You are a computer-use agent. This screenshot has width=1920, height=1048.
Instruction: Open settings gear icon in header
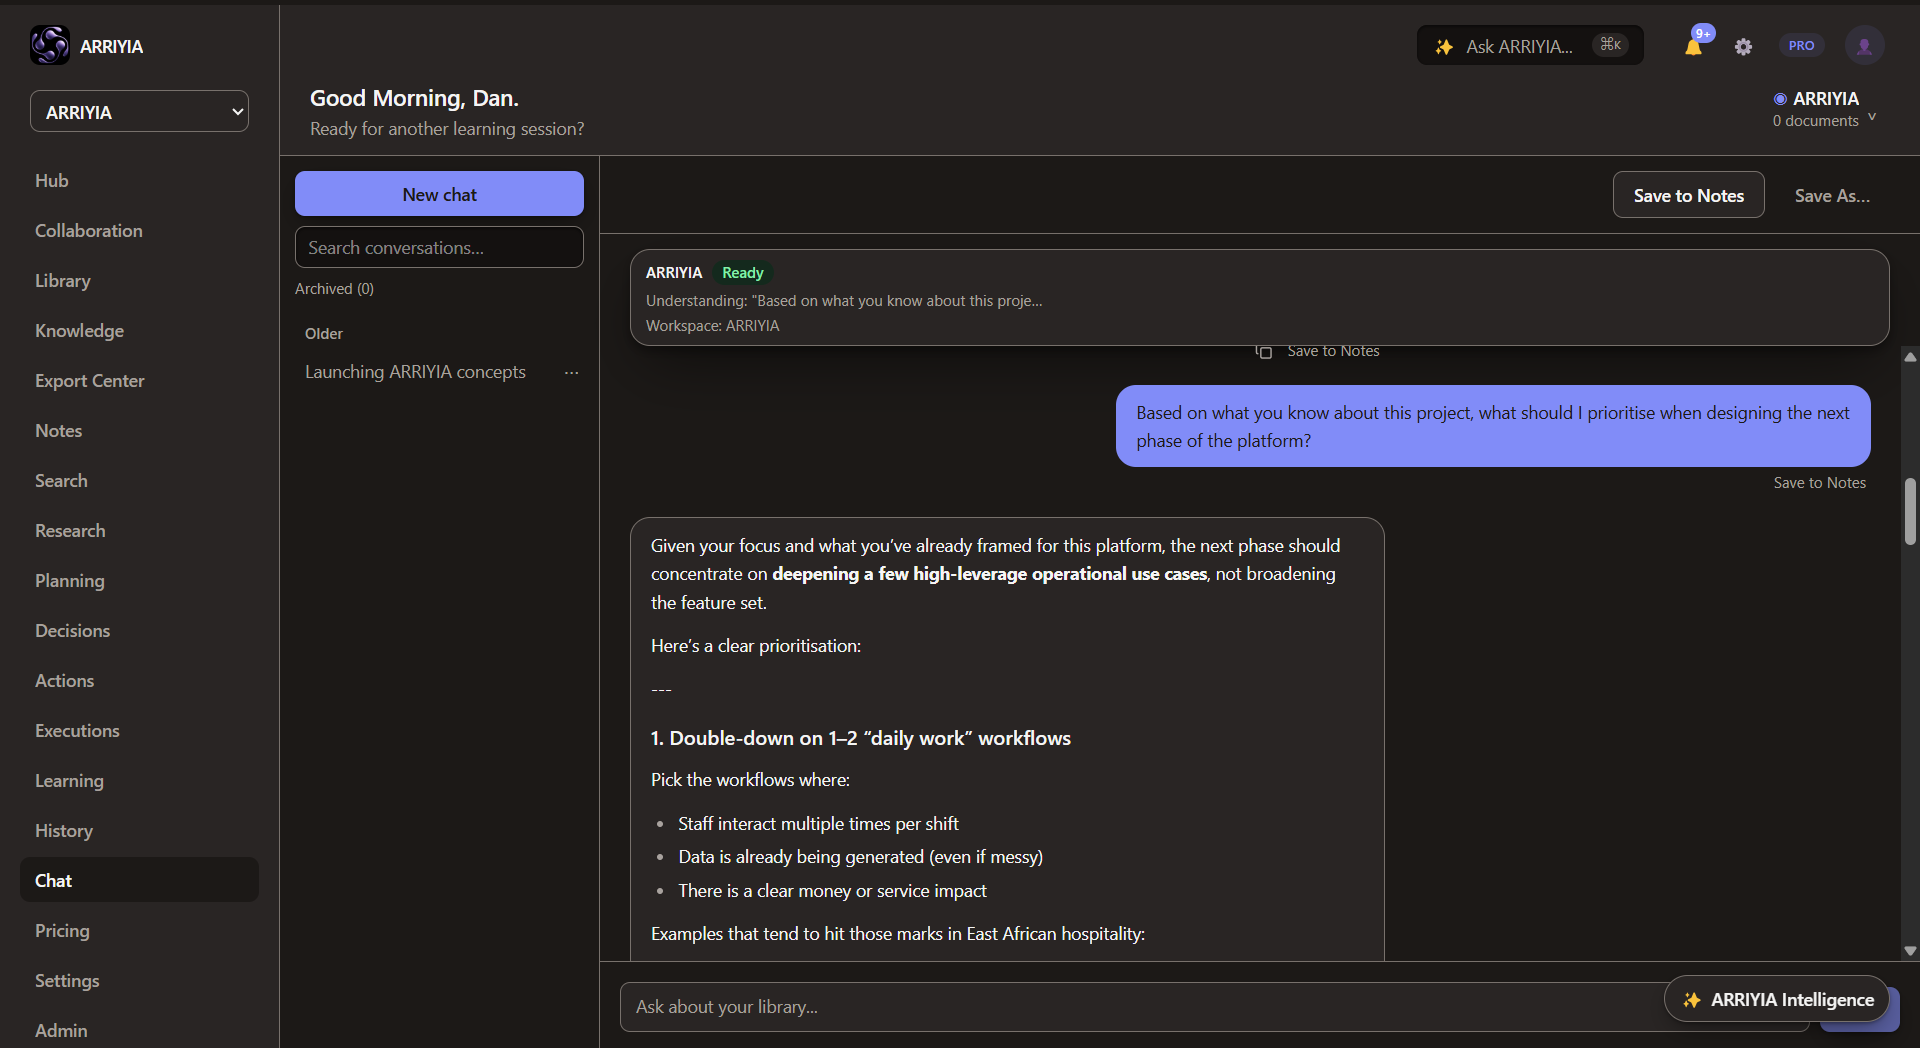(1743, 47)
